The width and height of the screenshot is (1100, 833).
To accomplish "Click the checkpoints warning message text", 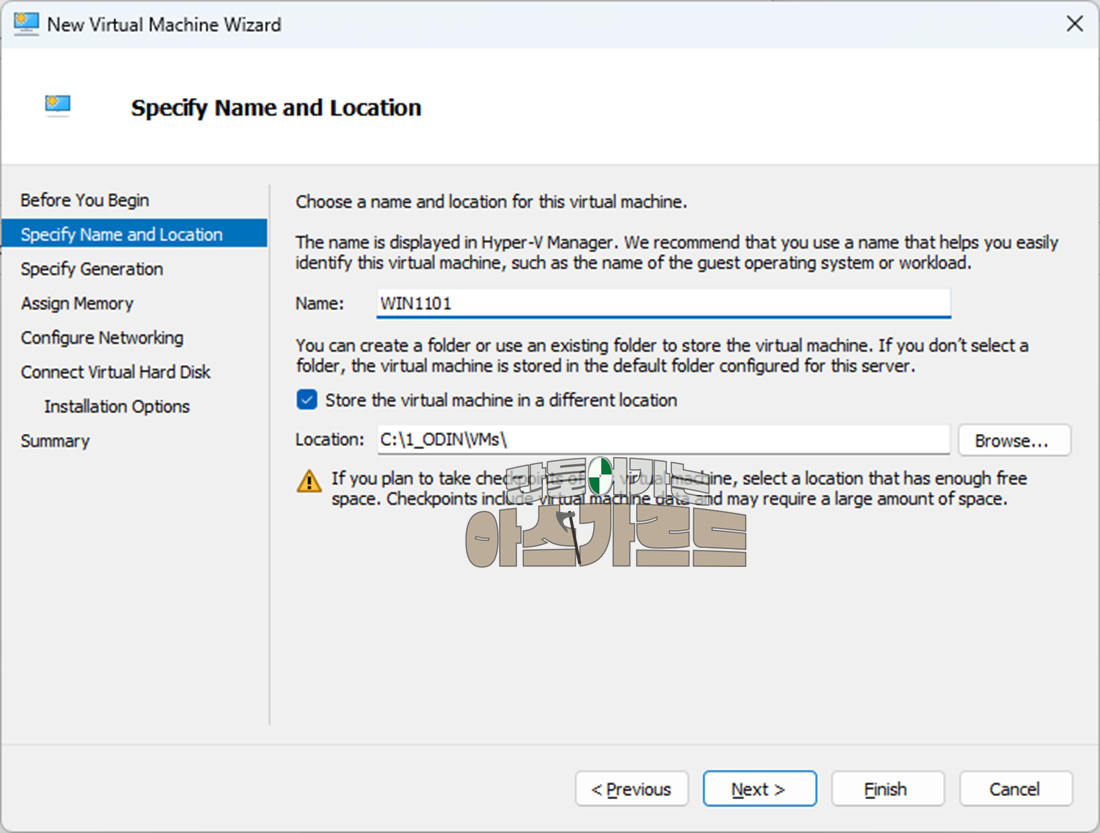I will pyautogui.click(x=679, y=488).
